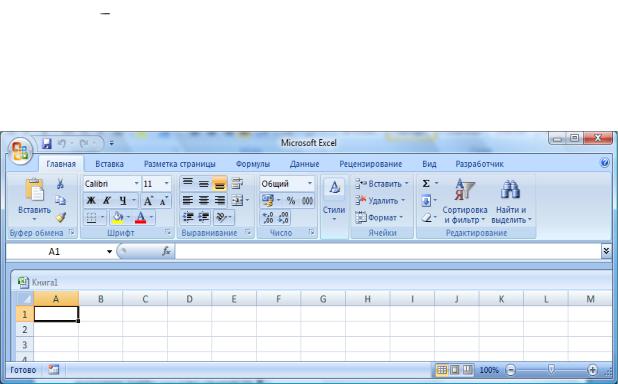
Task: Cut selection with scissors icon
Action: [x=60, y=184]
